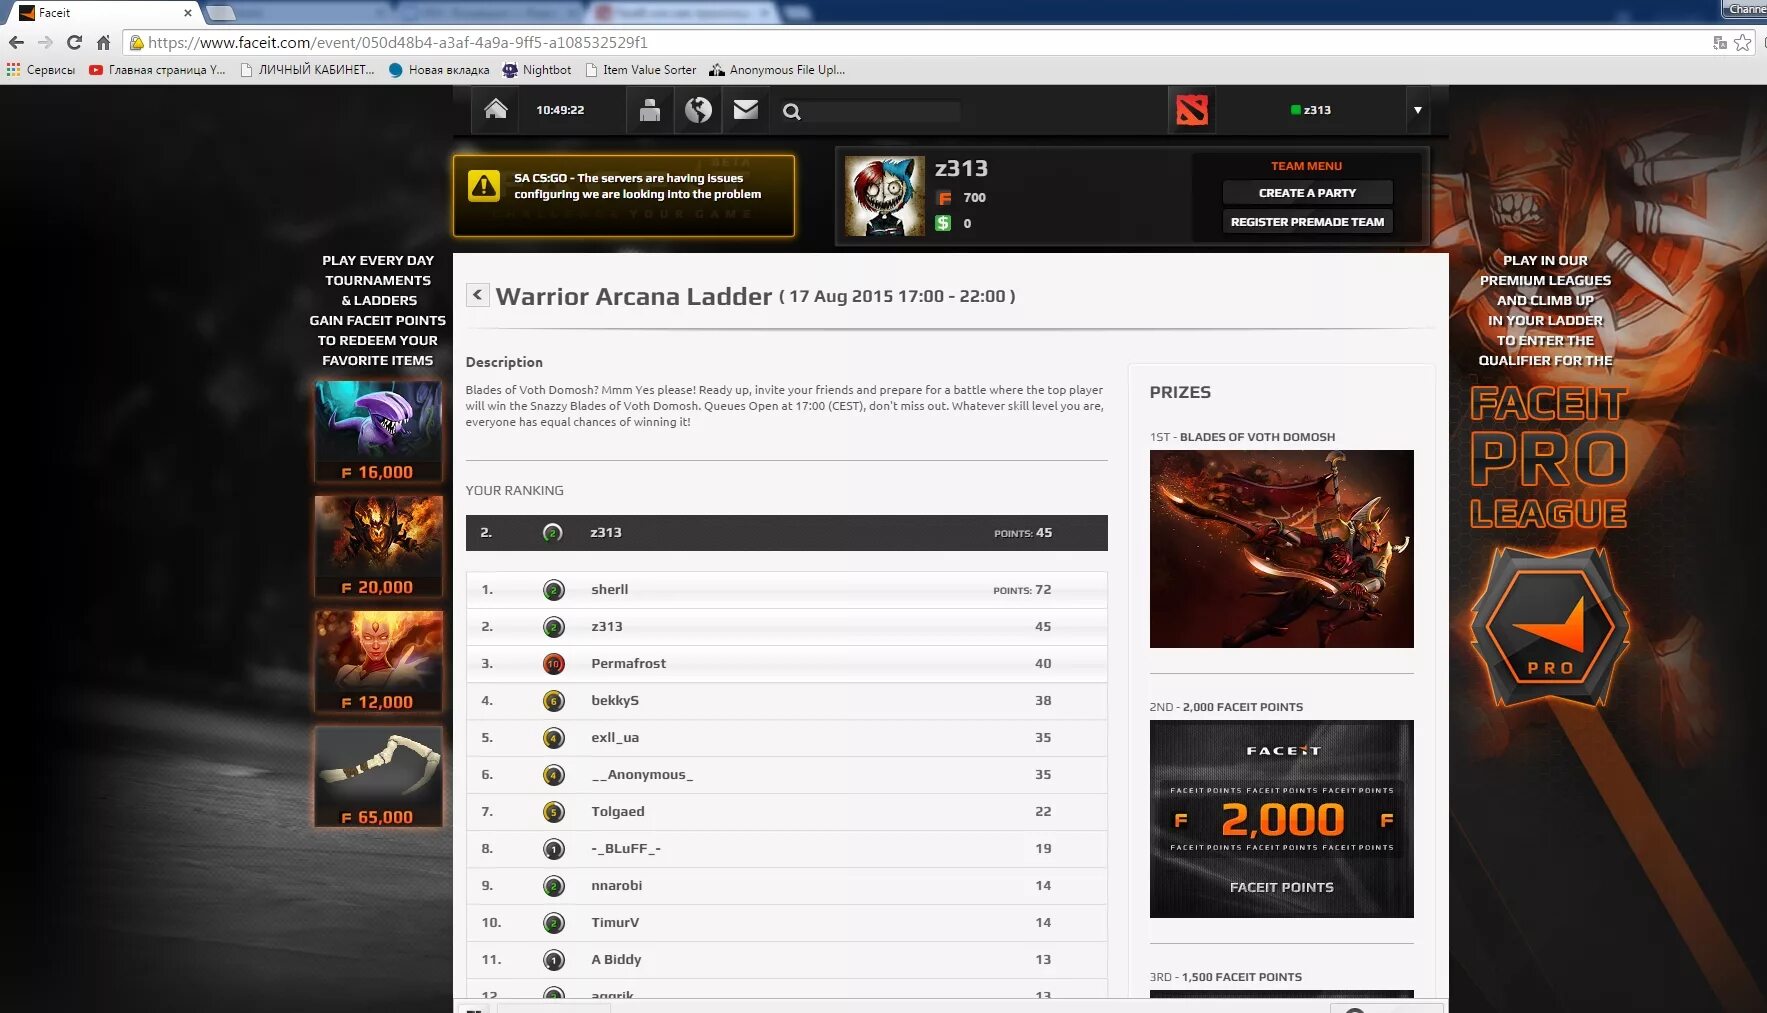This screenshot has height=1013, width=1767.
Task: Click the Faceit Pro League badge
Action: (1549, 628)
